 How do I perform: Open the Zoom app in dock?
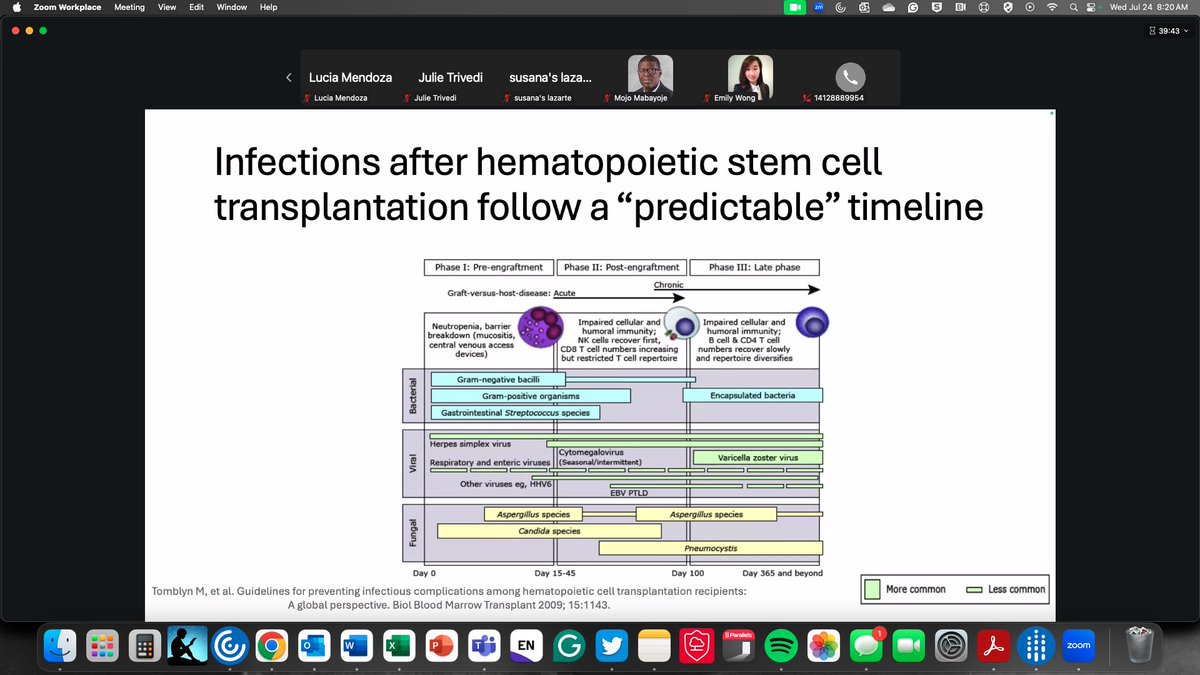(1077, 646)
